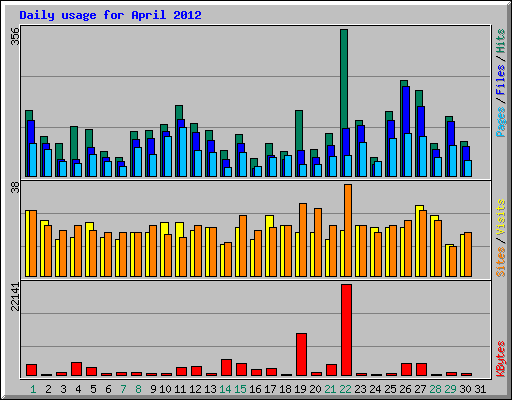Click day 19 on the x-axis

pos(300,389)
